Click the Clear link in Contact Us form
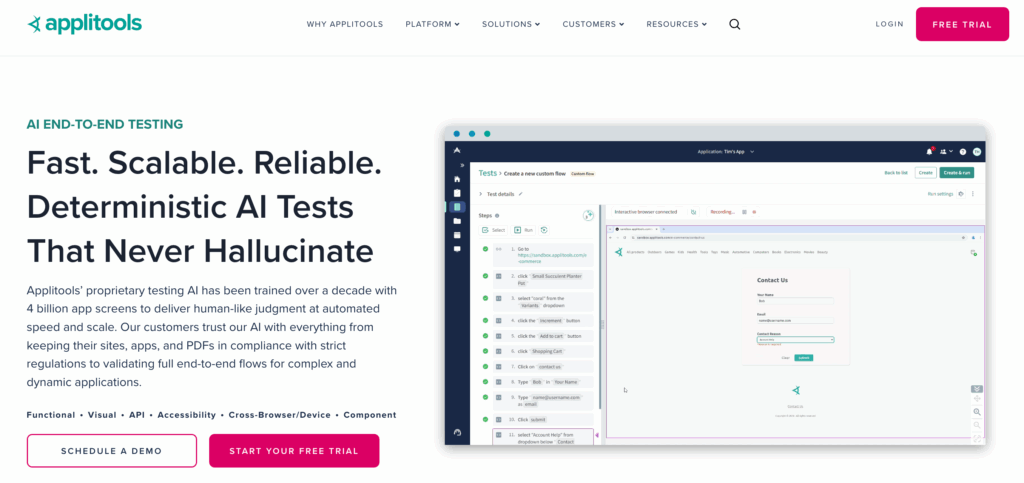 [786, 358]
